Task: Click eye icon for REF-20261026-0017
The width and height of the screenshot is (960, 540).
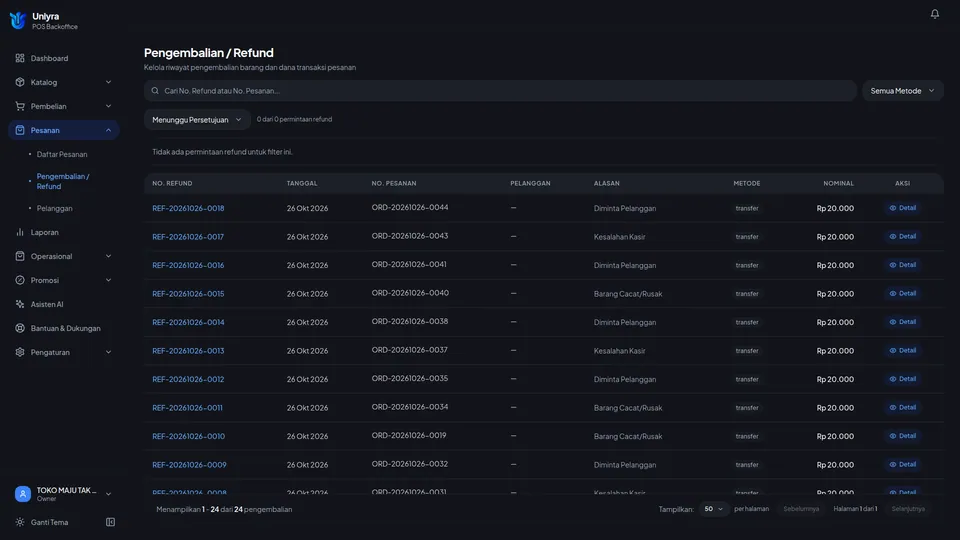Action: [893, 236]
